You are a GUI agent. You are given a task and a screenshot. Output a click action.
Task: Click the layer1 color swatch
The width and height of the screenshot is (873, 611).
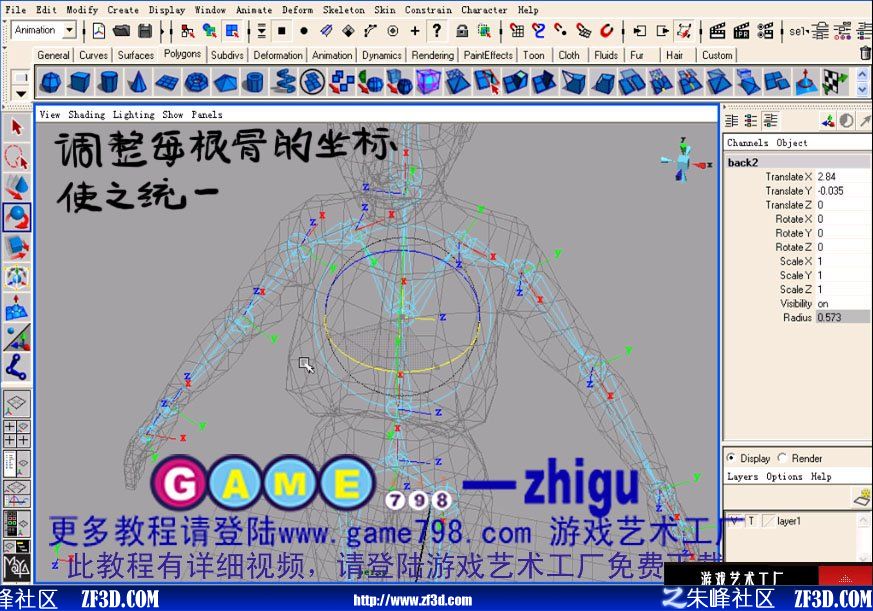coord(768,521)
